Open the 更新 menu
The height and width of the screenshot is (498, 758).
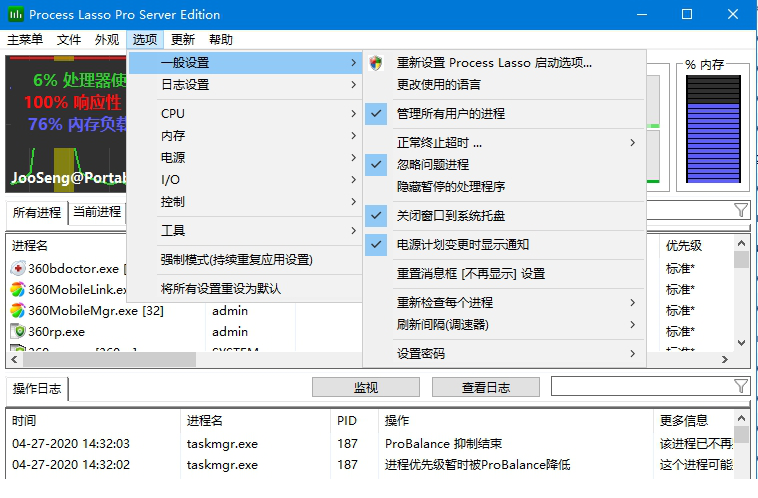pos(183,40)
